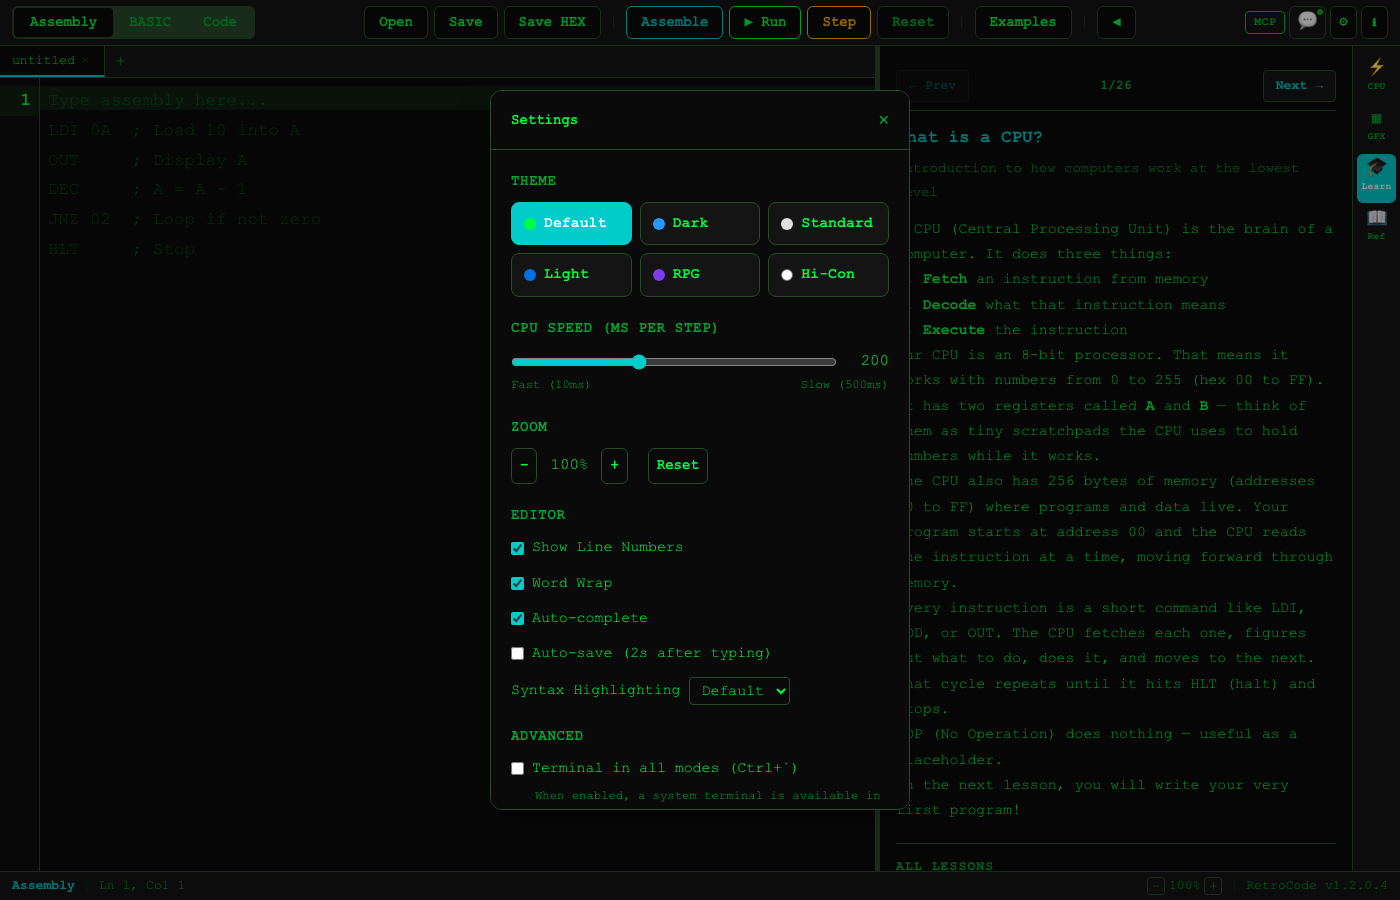Open a new editor tab with plus
The image size is (1400, 900).
(x=119, y=60)
